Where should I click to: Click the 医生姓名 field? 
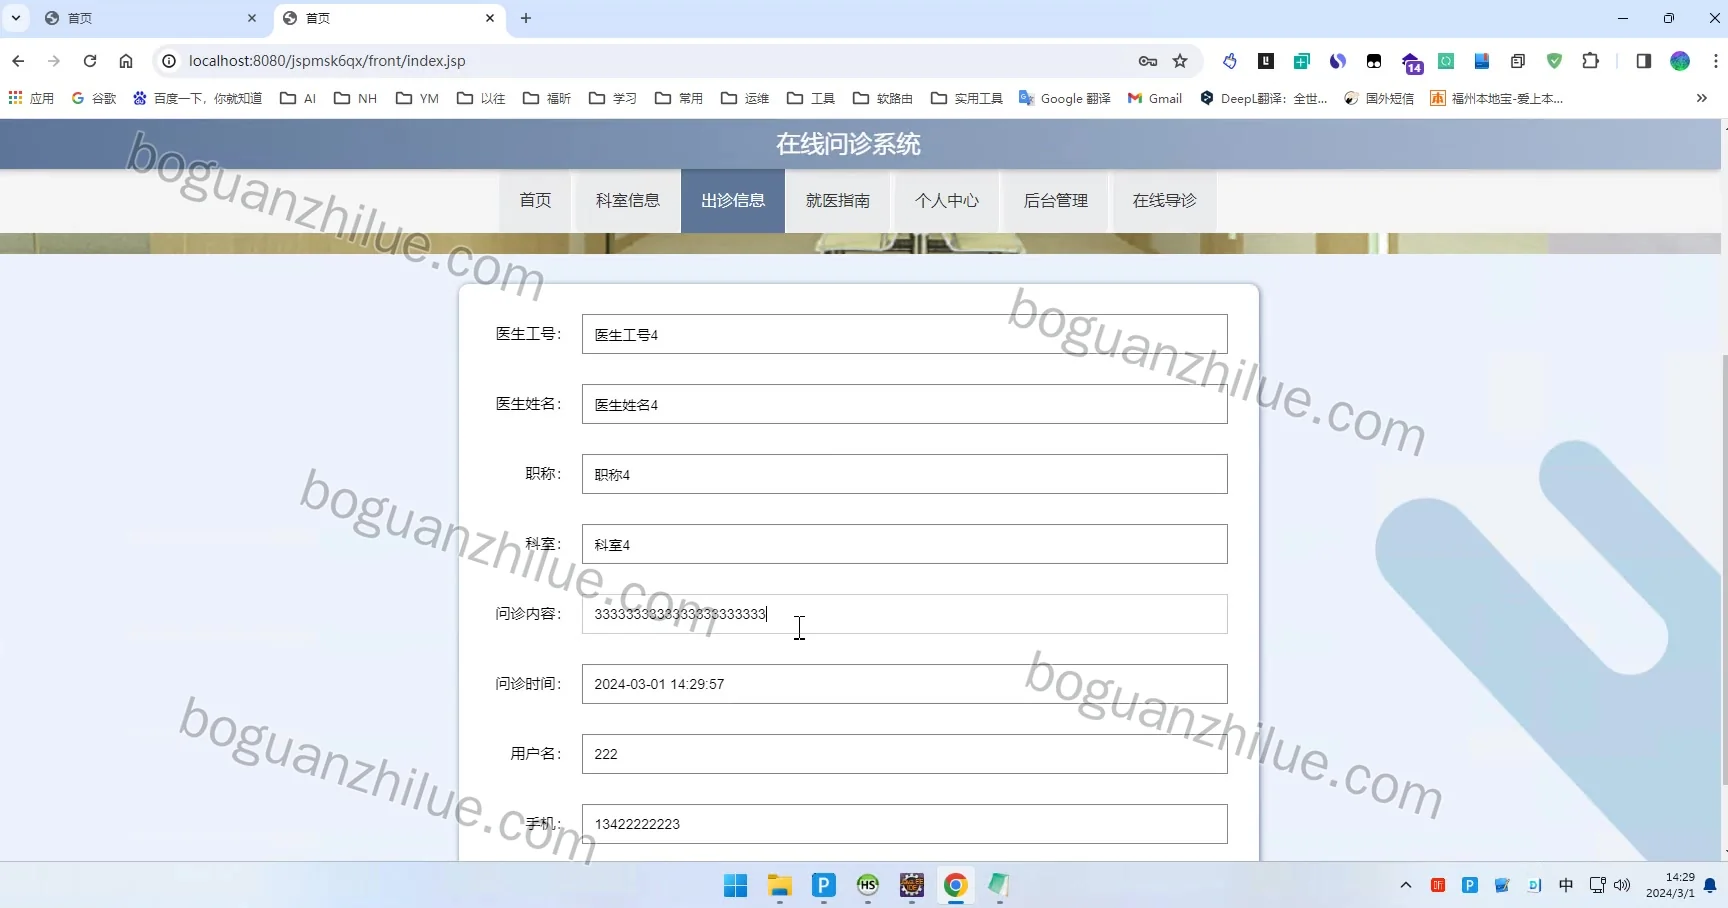905,404
